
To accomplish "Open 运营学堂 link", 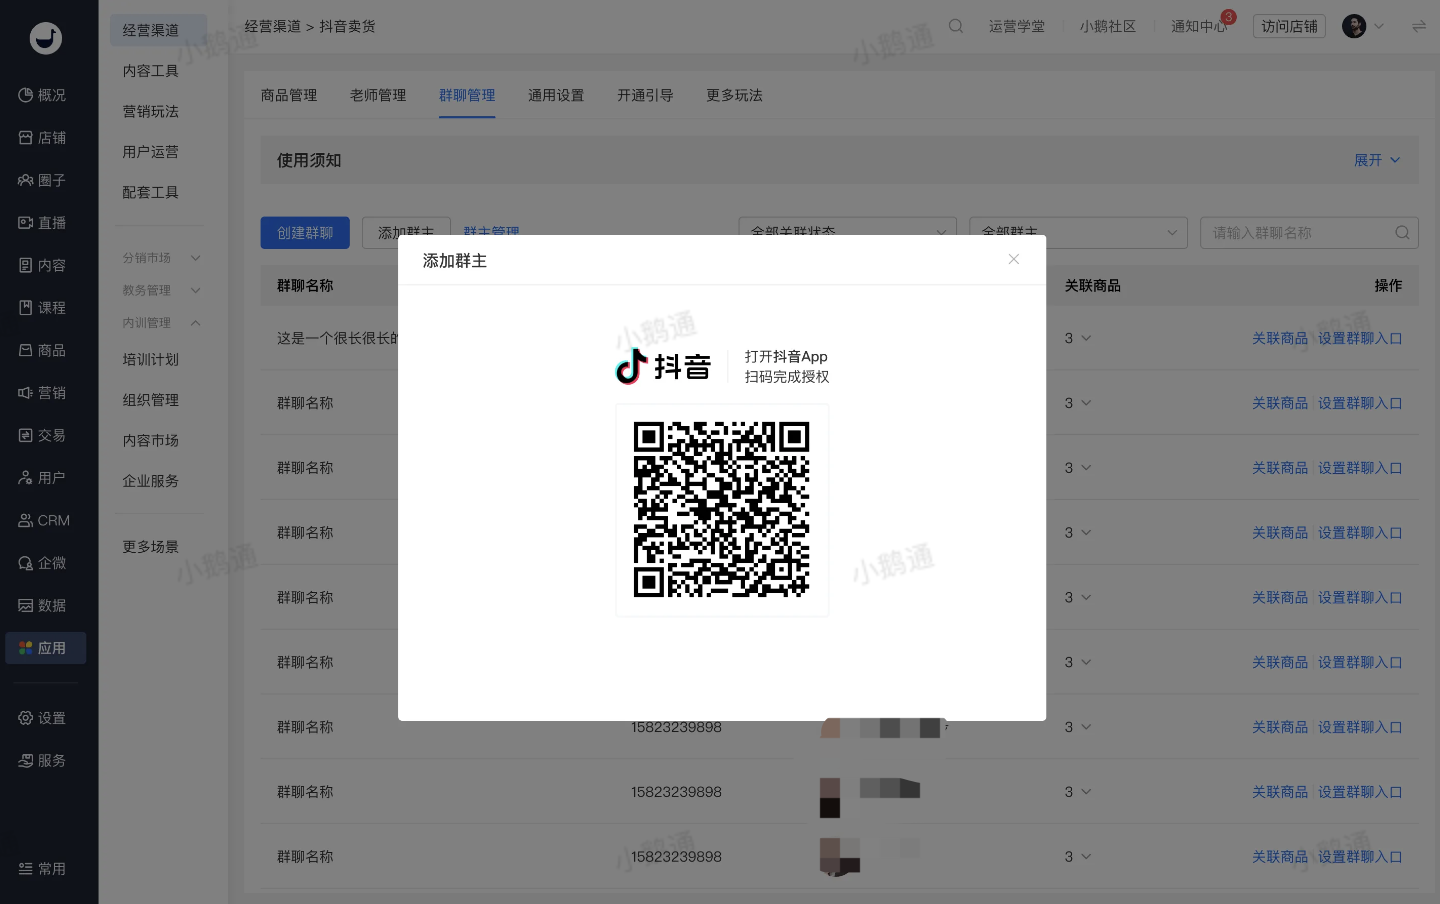I will click(1017, 26).
